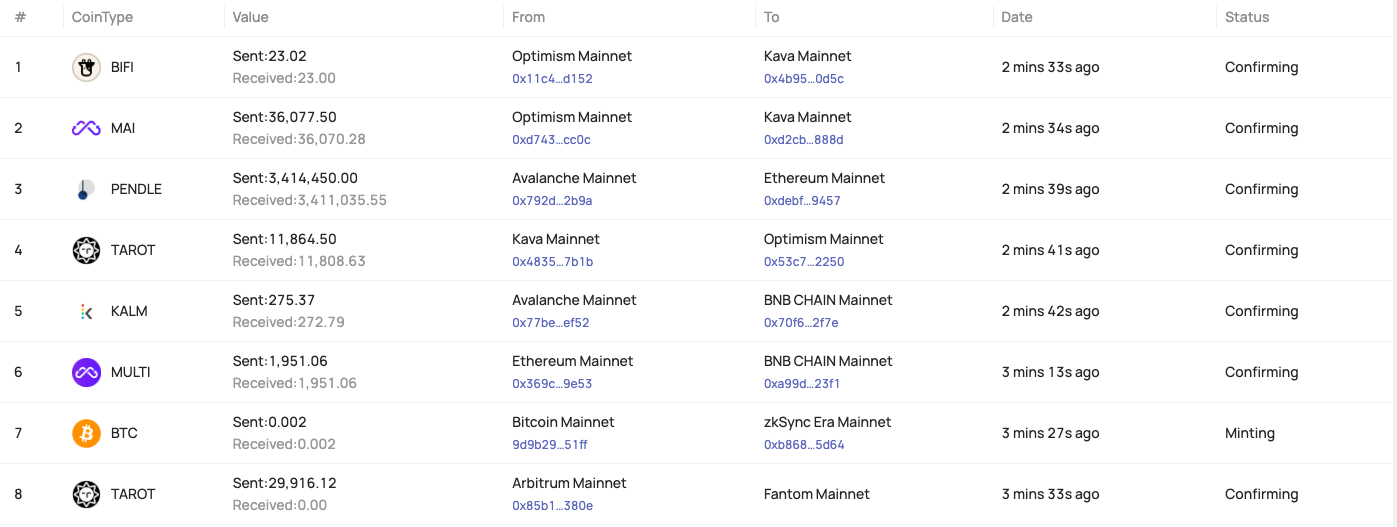Viewport: 1397px width, 527px height.
Task: Click the KALM coin icon
Action: (87, 311)
